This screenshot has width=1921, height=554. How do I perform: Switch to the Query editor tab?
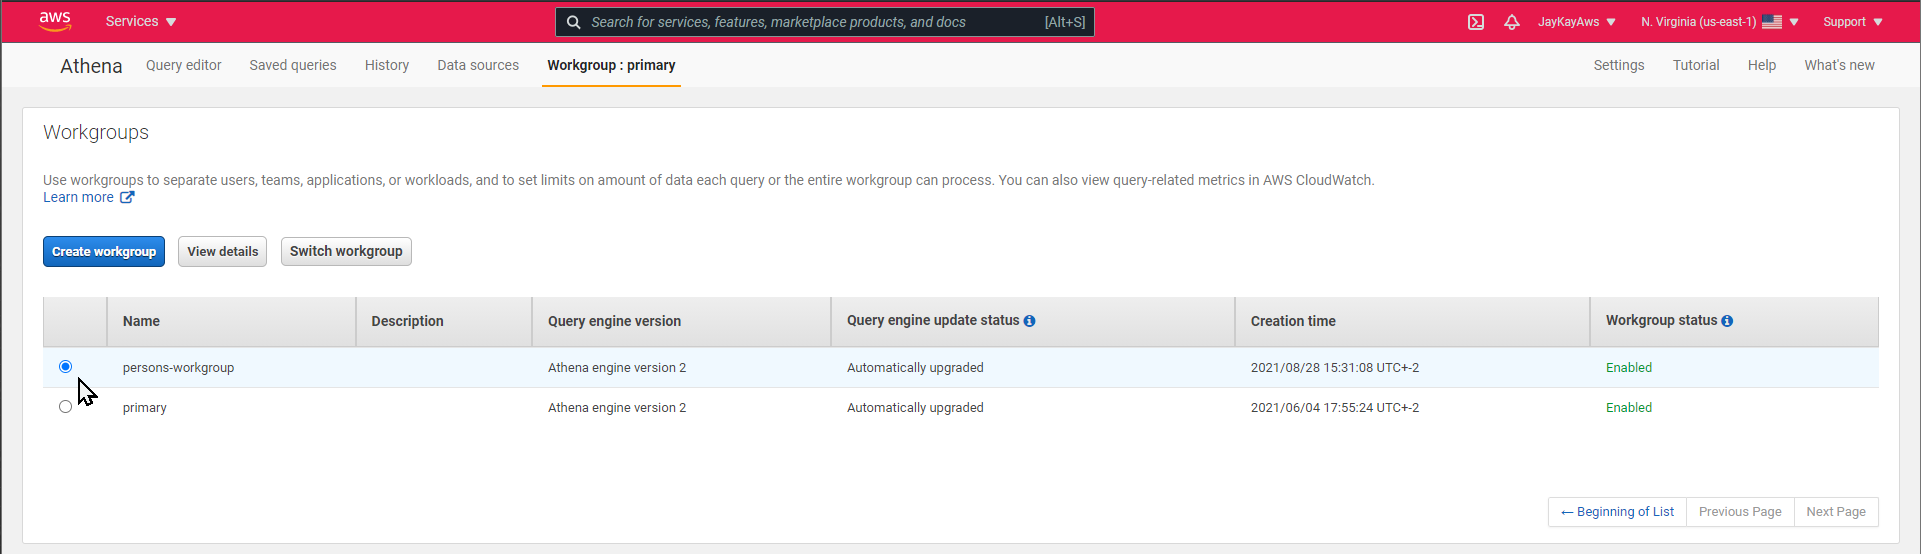(x=184, y=65)
